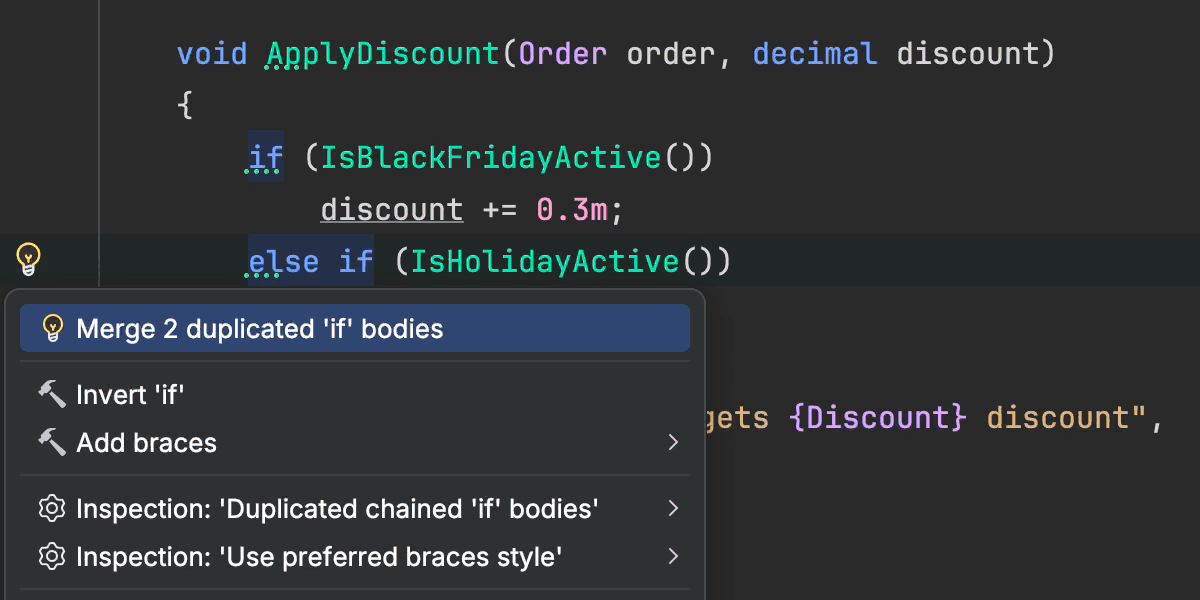Click the IsHolidayActive method call

[546, 262]
